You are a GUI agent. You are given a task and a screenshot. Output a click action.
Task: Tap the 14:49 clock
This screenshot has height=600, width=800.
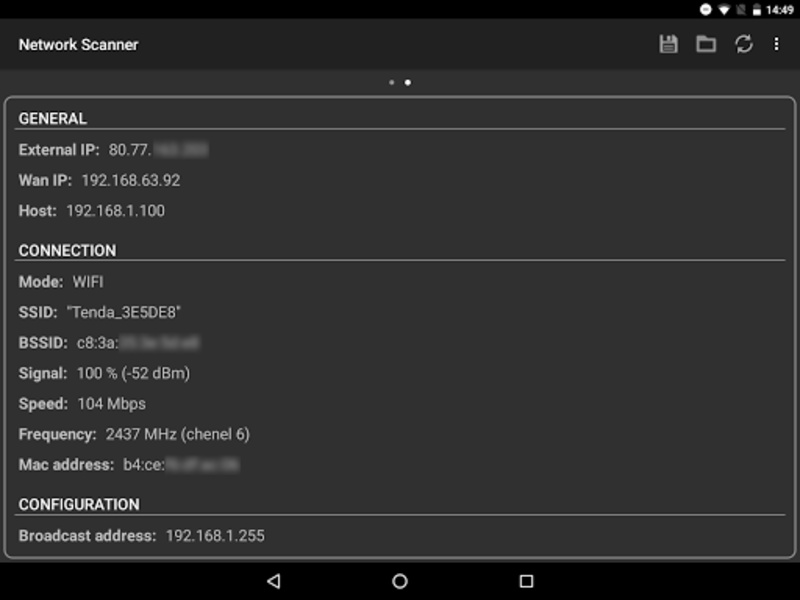(780, 10)
